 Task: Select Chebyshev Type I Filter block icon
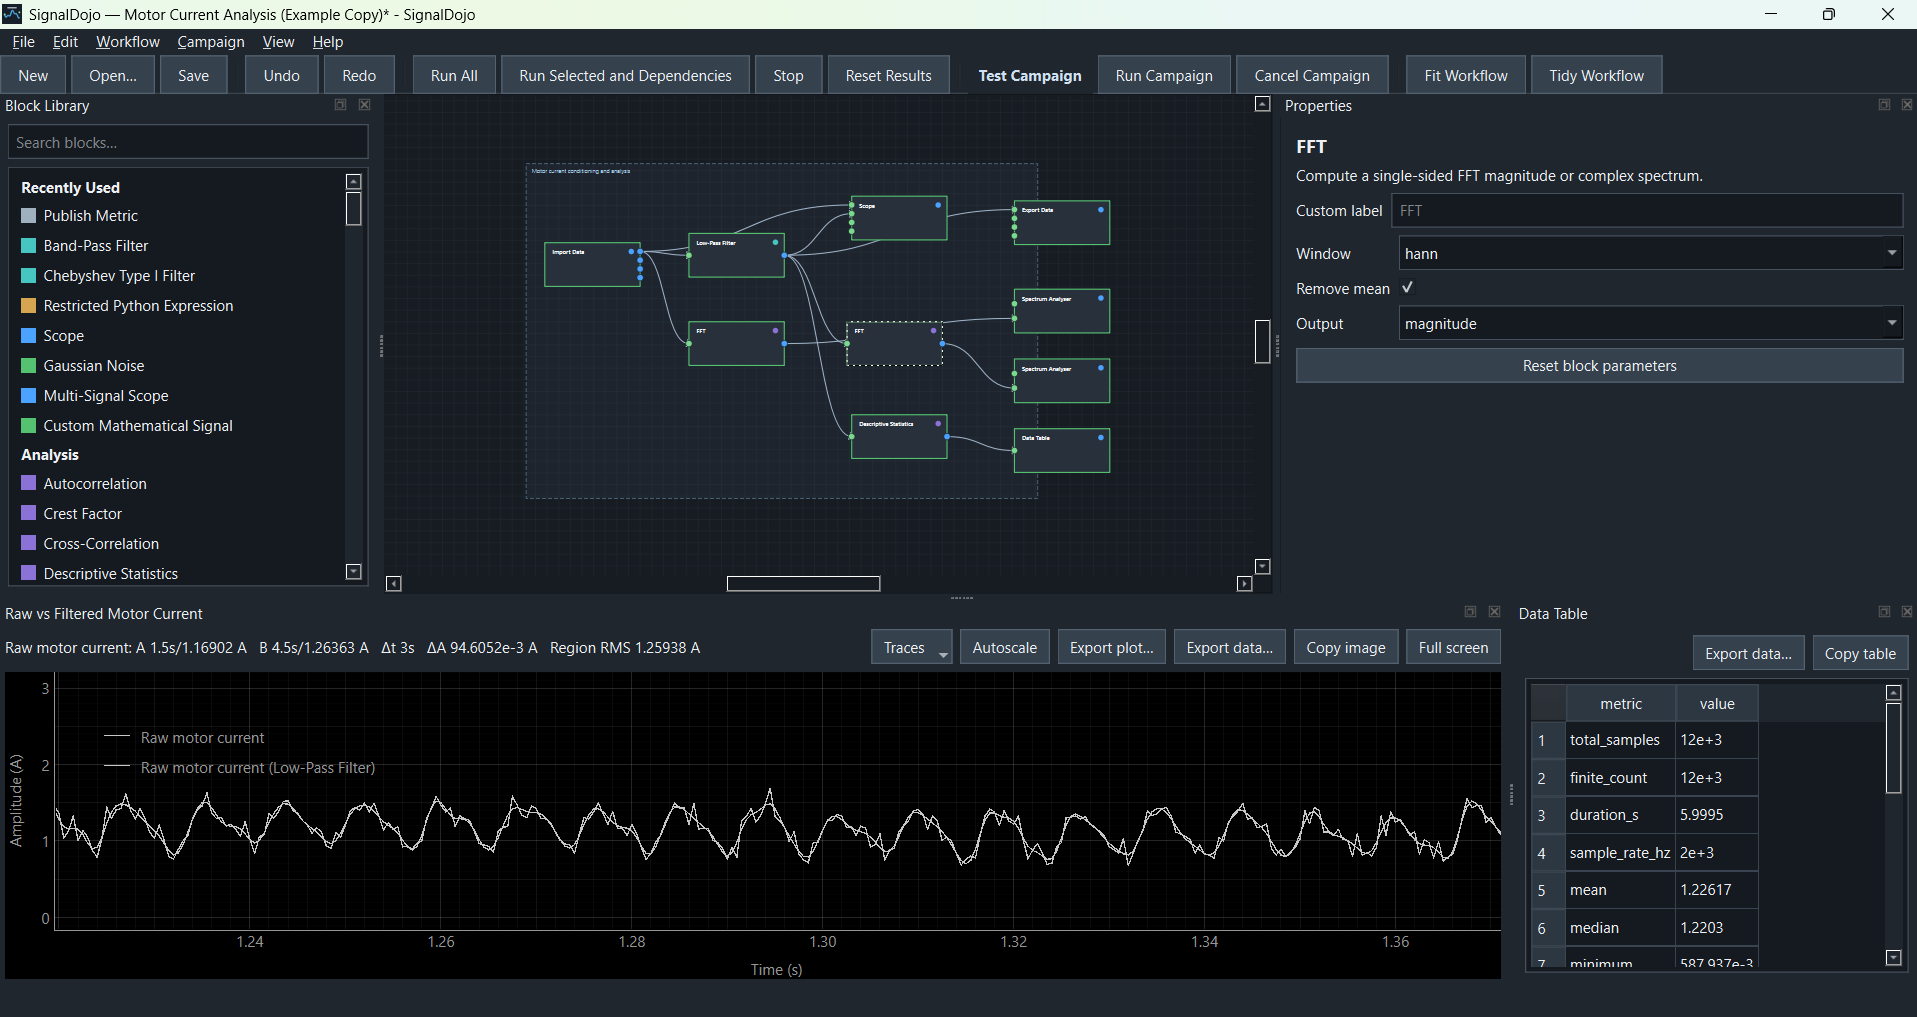click(x=29, y=275)
